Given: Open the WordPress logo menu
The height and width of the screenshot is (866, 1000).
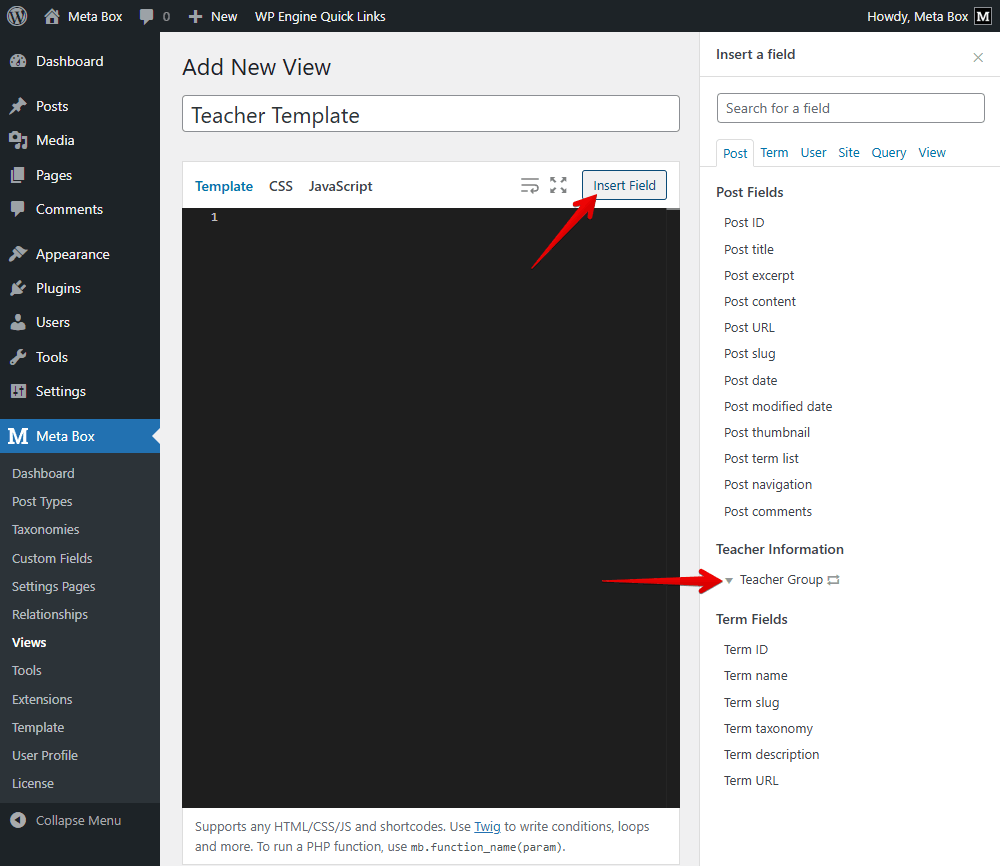Looking at the screenshot, I should pos(15,16).
